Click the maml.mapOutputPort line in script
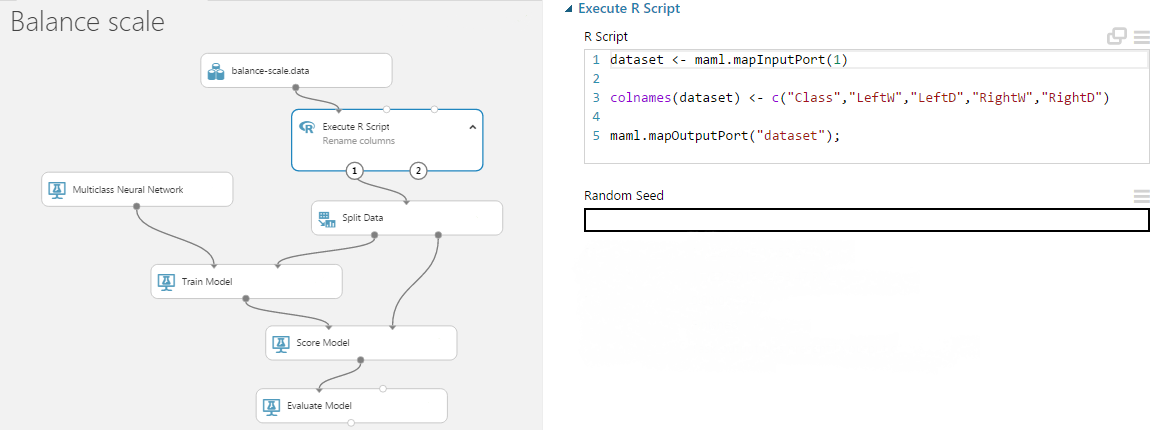This screenshot has height=430, width=1163. (725, 136)
